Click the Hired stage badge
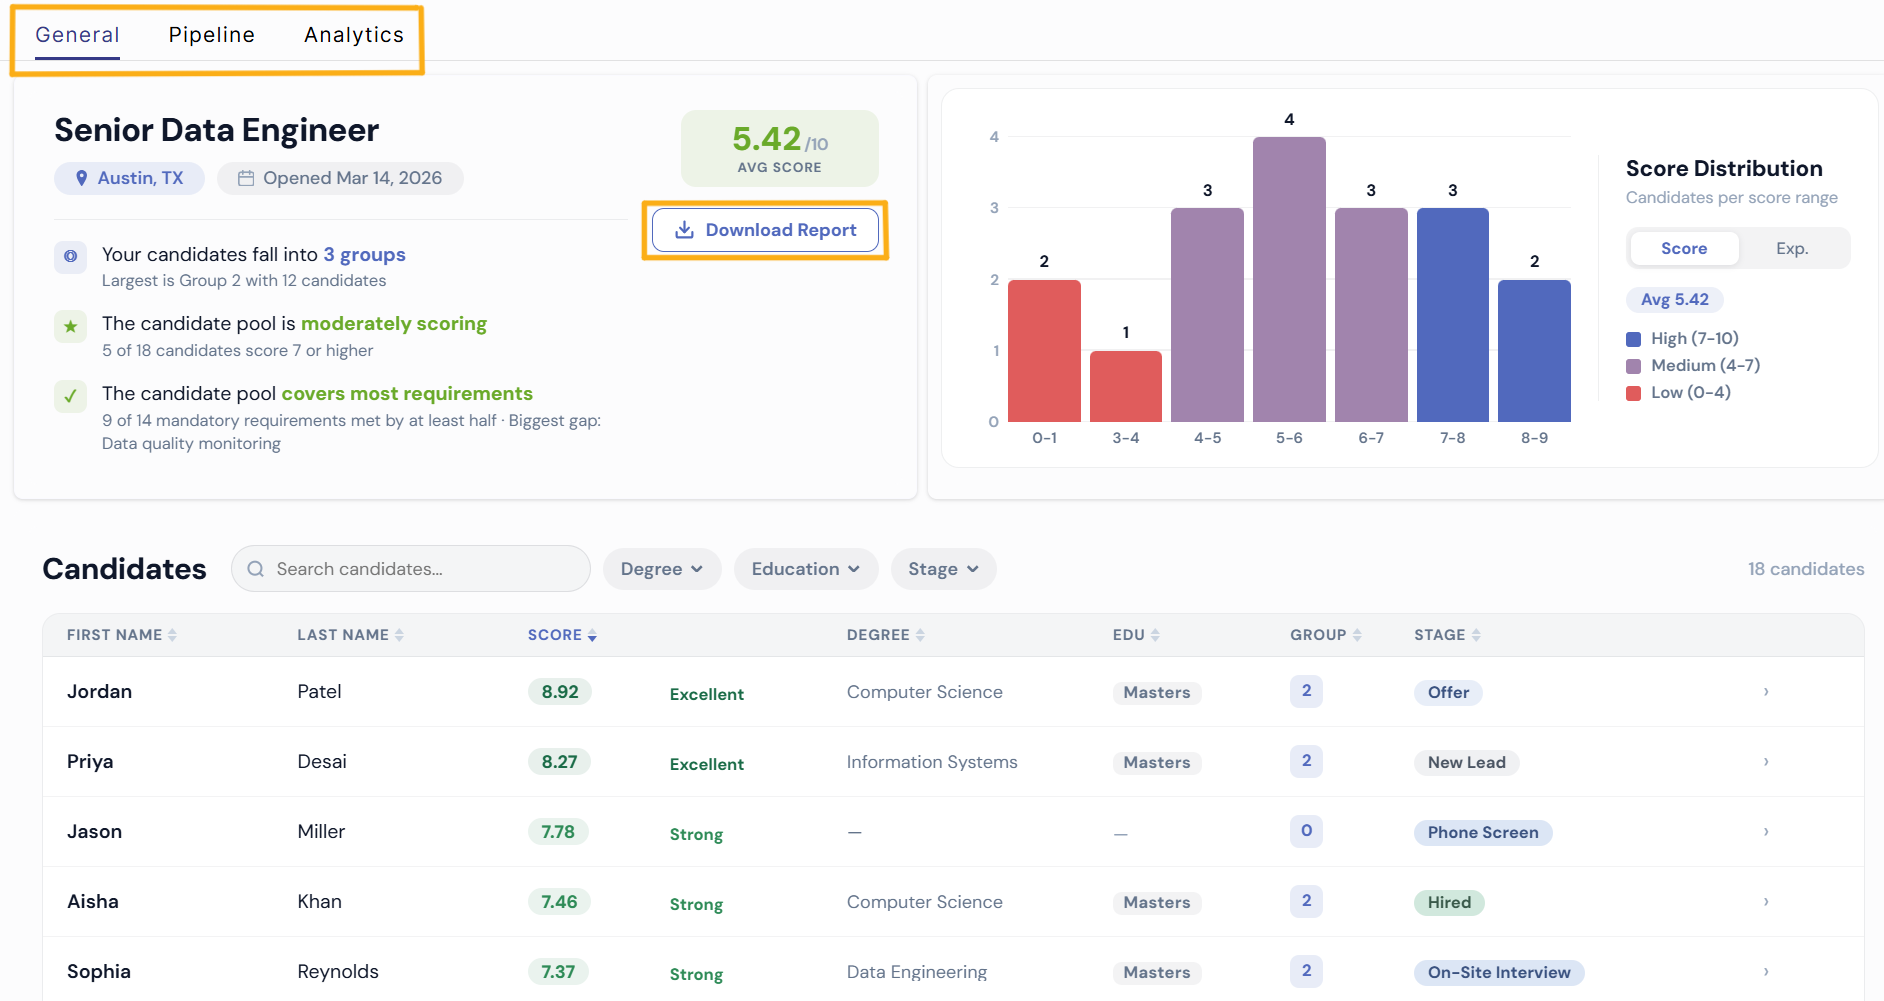The width and height of the screenshot is (1884, 1001). (1449, 903)
